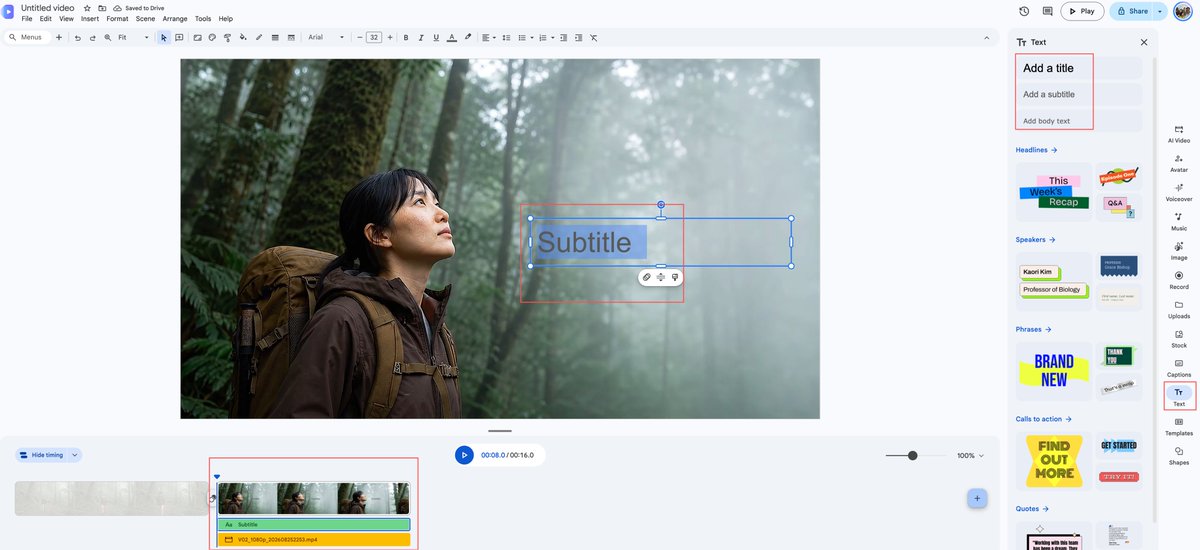1200x550 pixels.
Task: Open the Arial font dropdown
Action: 325,37
